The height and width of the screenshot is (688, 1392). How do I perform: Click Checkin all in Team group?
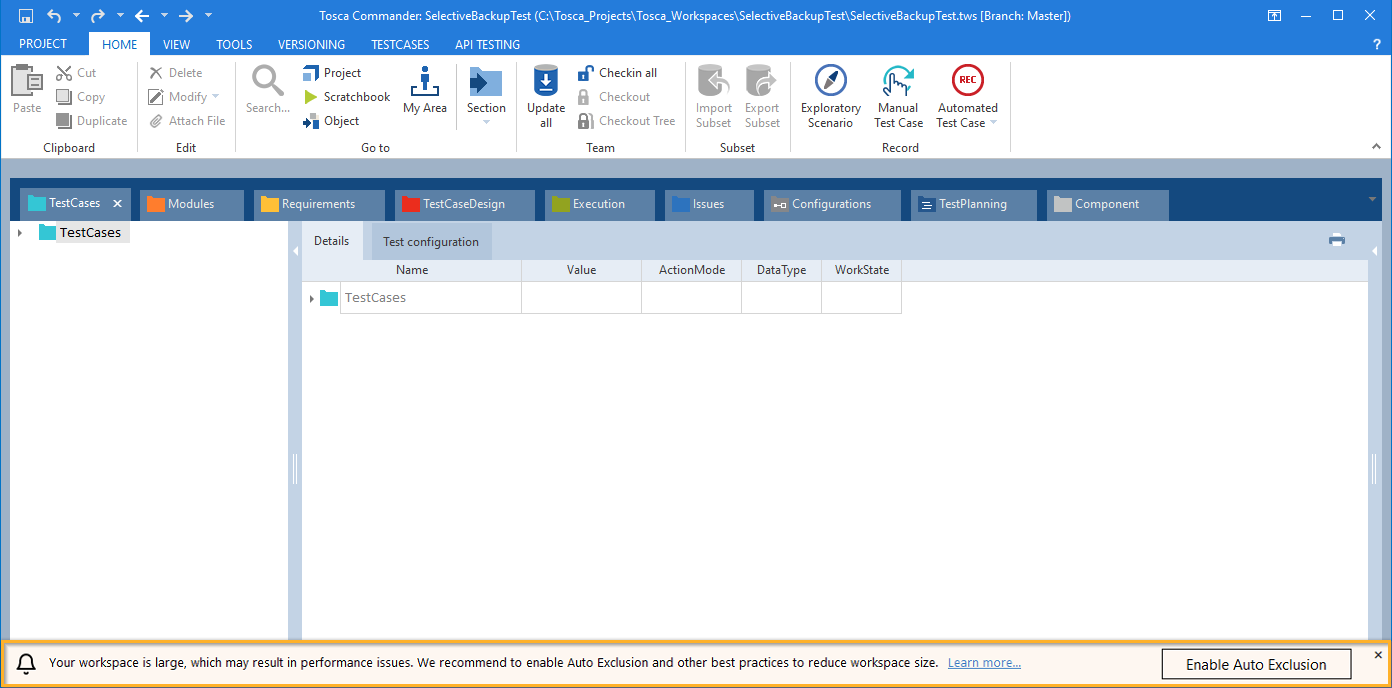pyautogui.click(x=618, y=73)
